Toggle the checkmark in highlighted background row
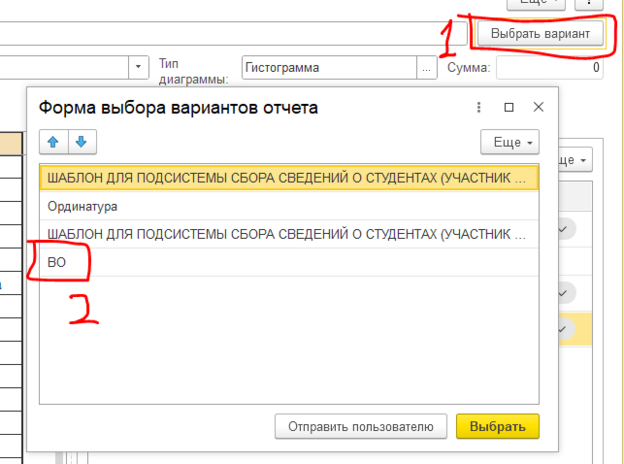624x464 pixels. (x=564, y=327)
